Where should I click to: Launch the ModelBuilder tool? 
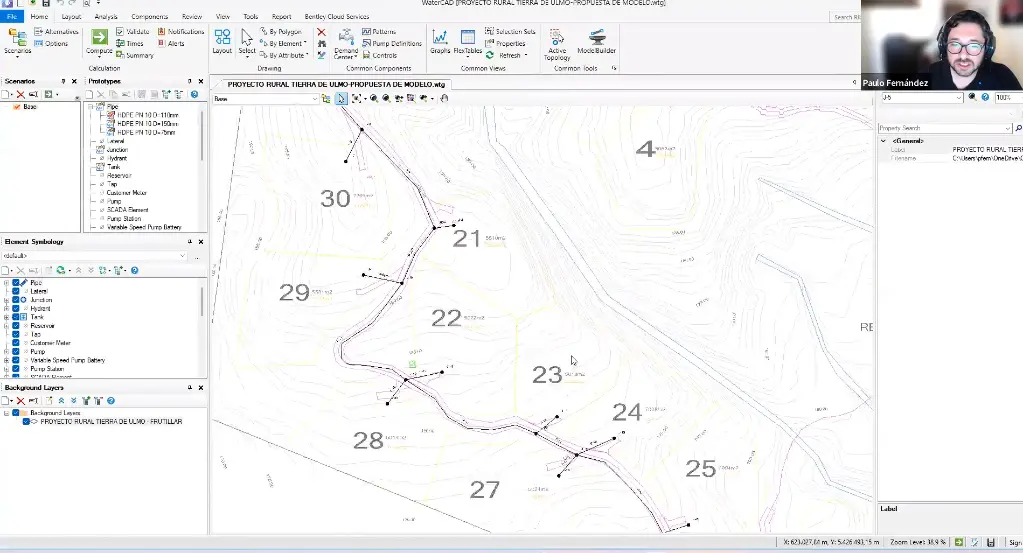click(596, 42)
